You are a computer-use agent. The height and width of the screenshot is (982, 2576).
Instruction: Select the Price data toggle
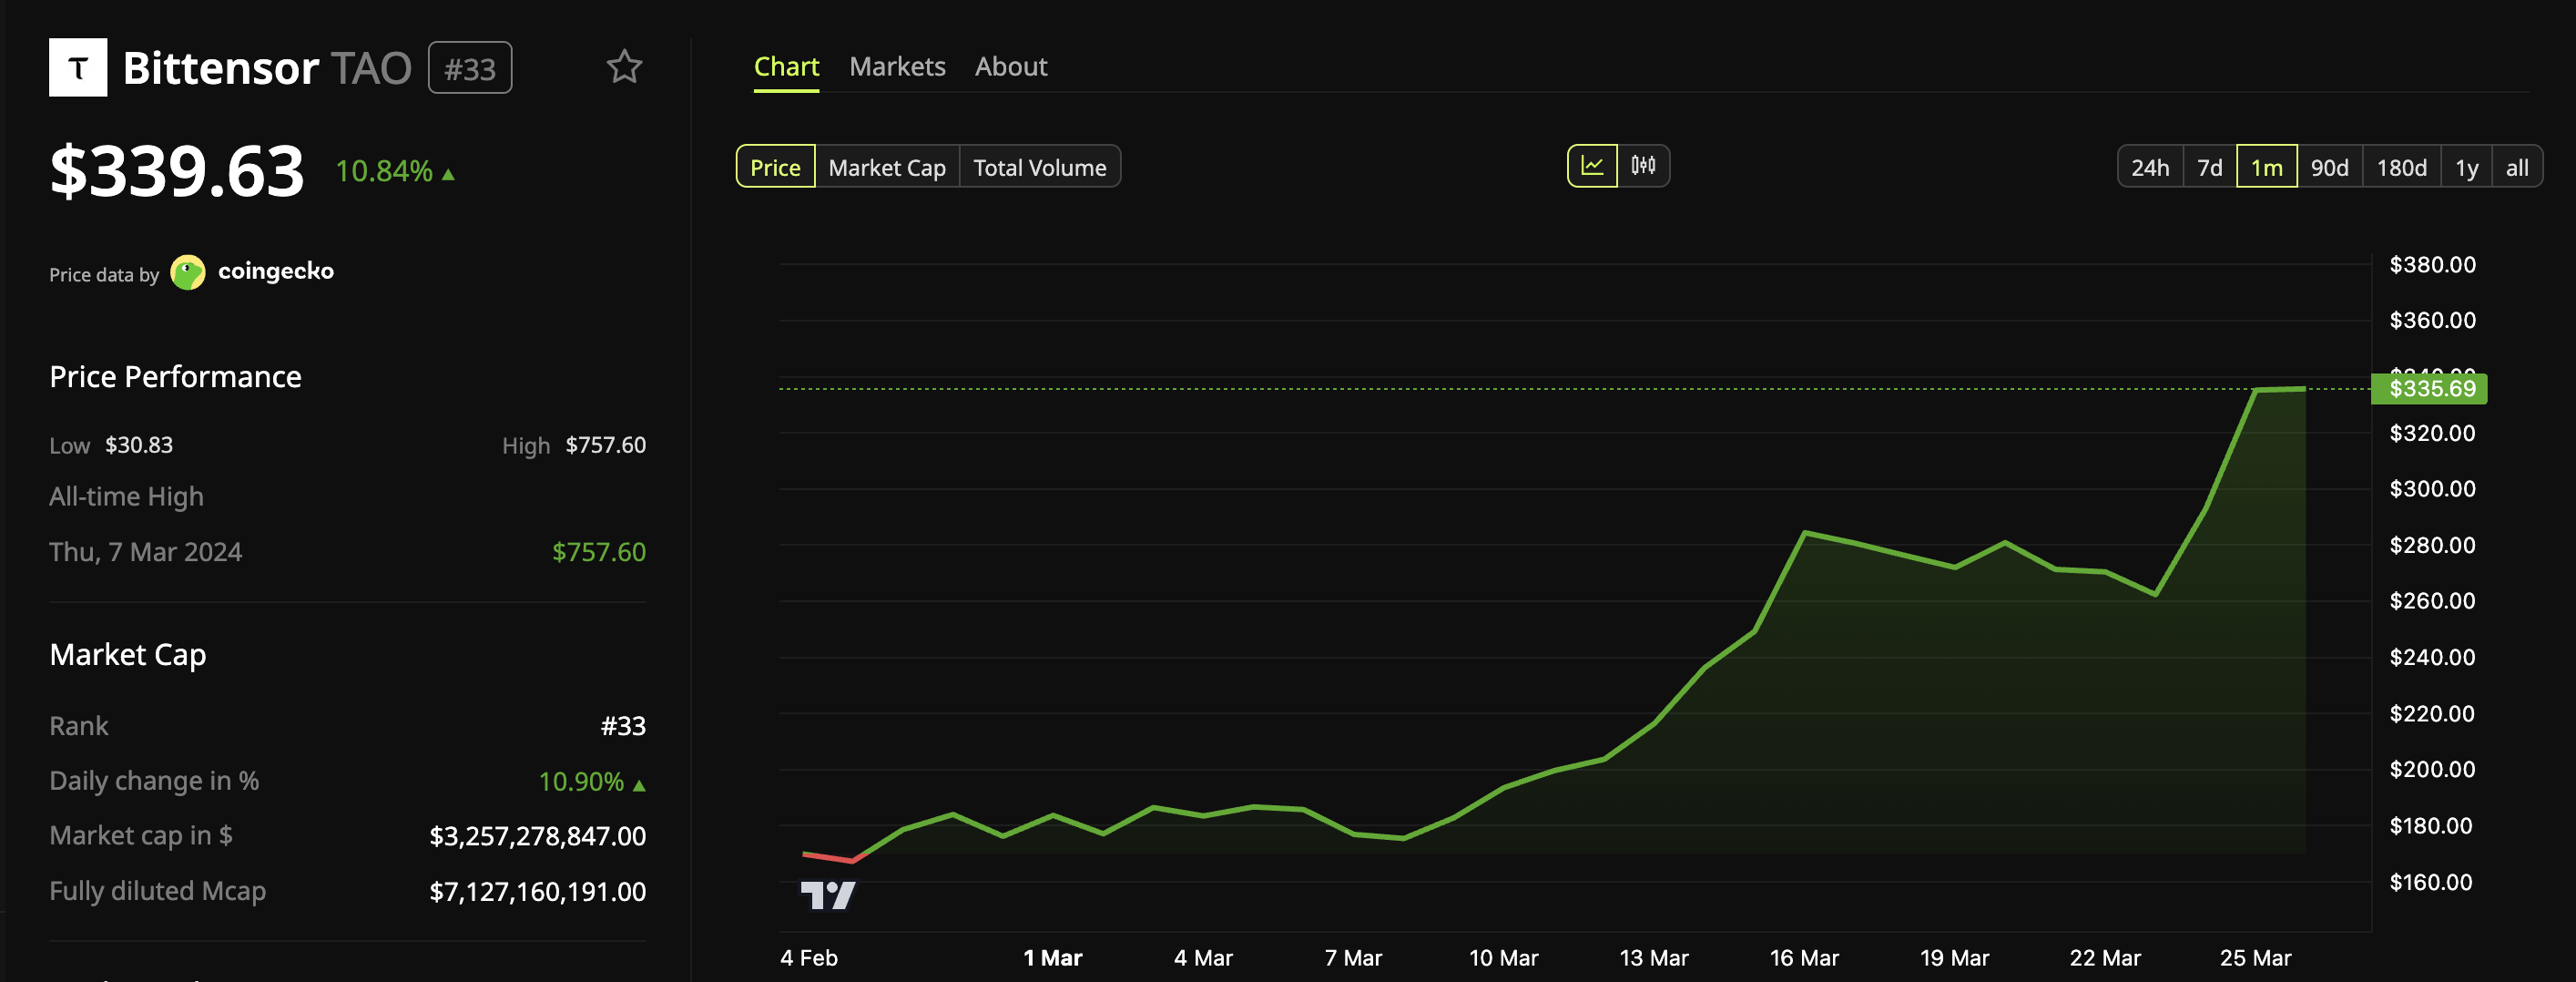(x=775, y=167)
